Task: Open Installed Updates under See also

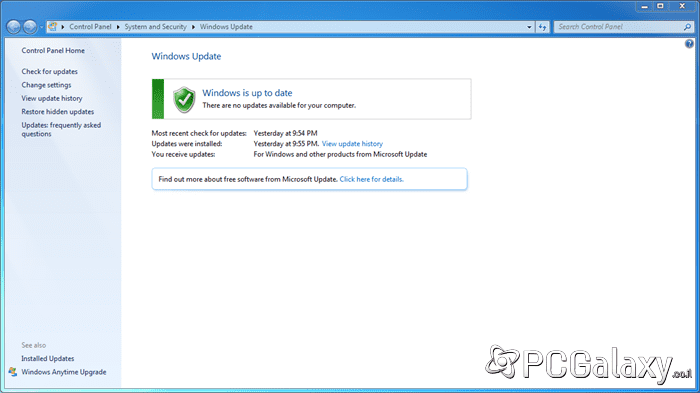Action: coord(48,359)
